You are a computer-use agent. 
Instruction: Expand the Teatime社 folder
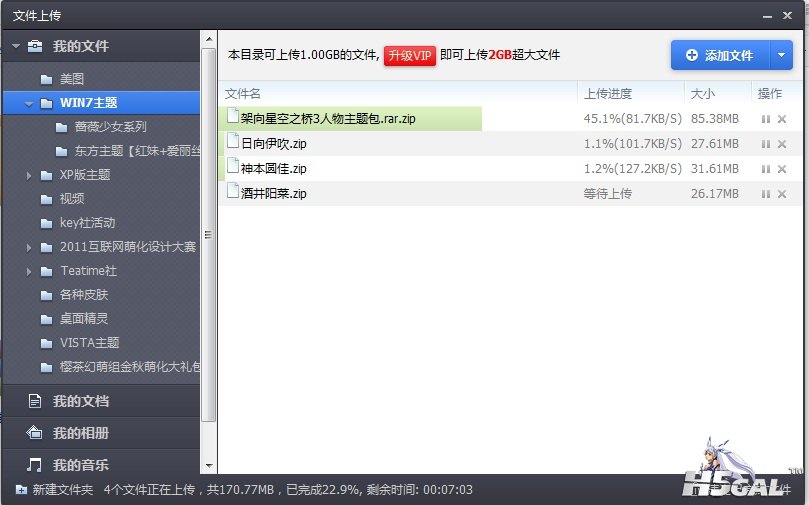pos(29,271)
